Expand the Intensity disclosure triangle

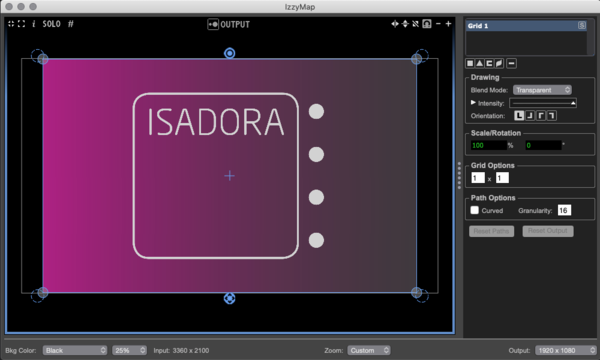pos(473,103)
